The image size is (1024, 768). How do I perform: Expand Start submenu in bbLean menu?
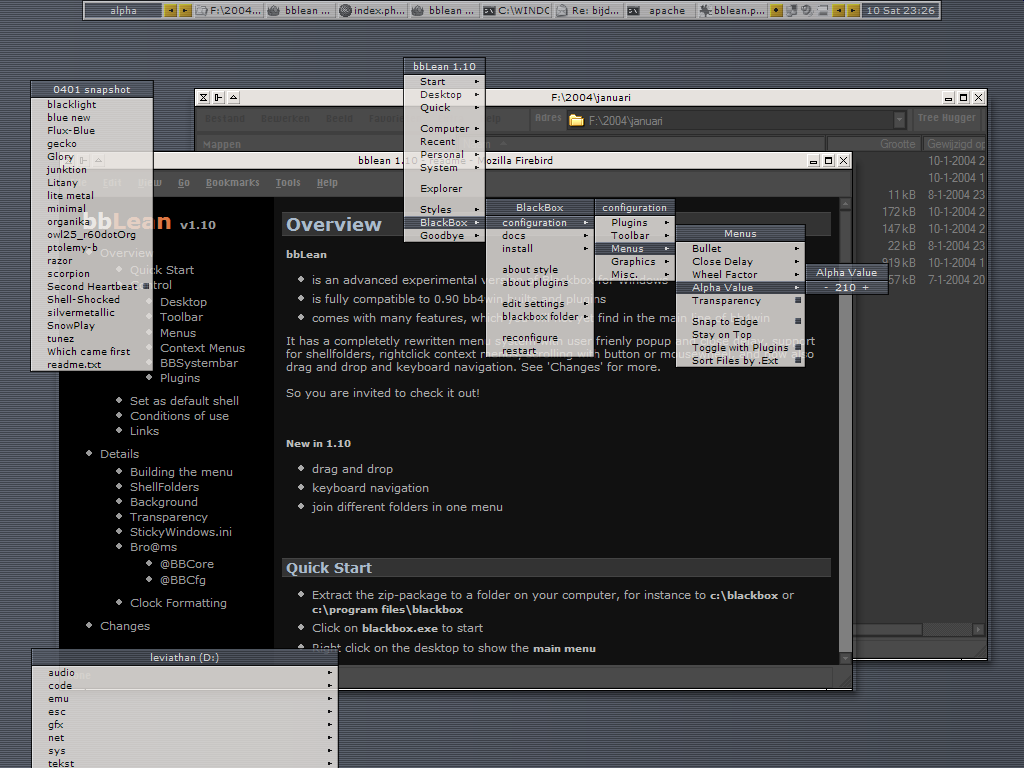(x=444, y=82)
